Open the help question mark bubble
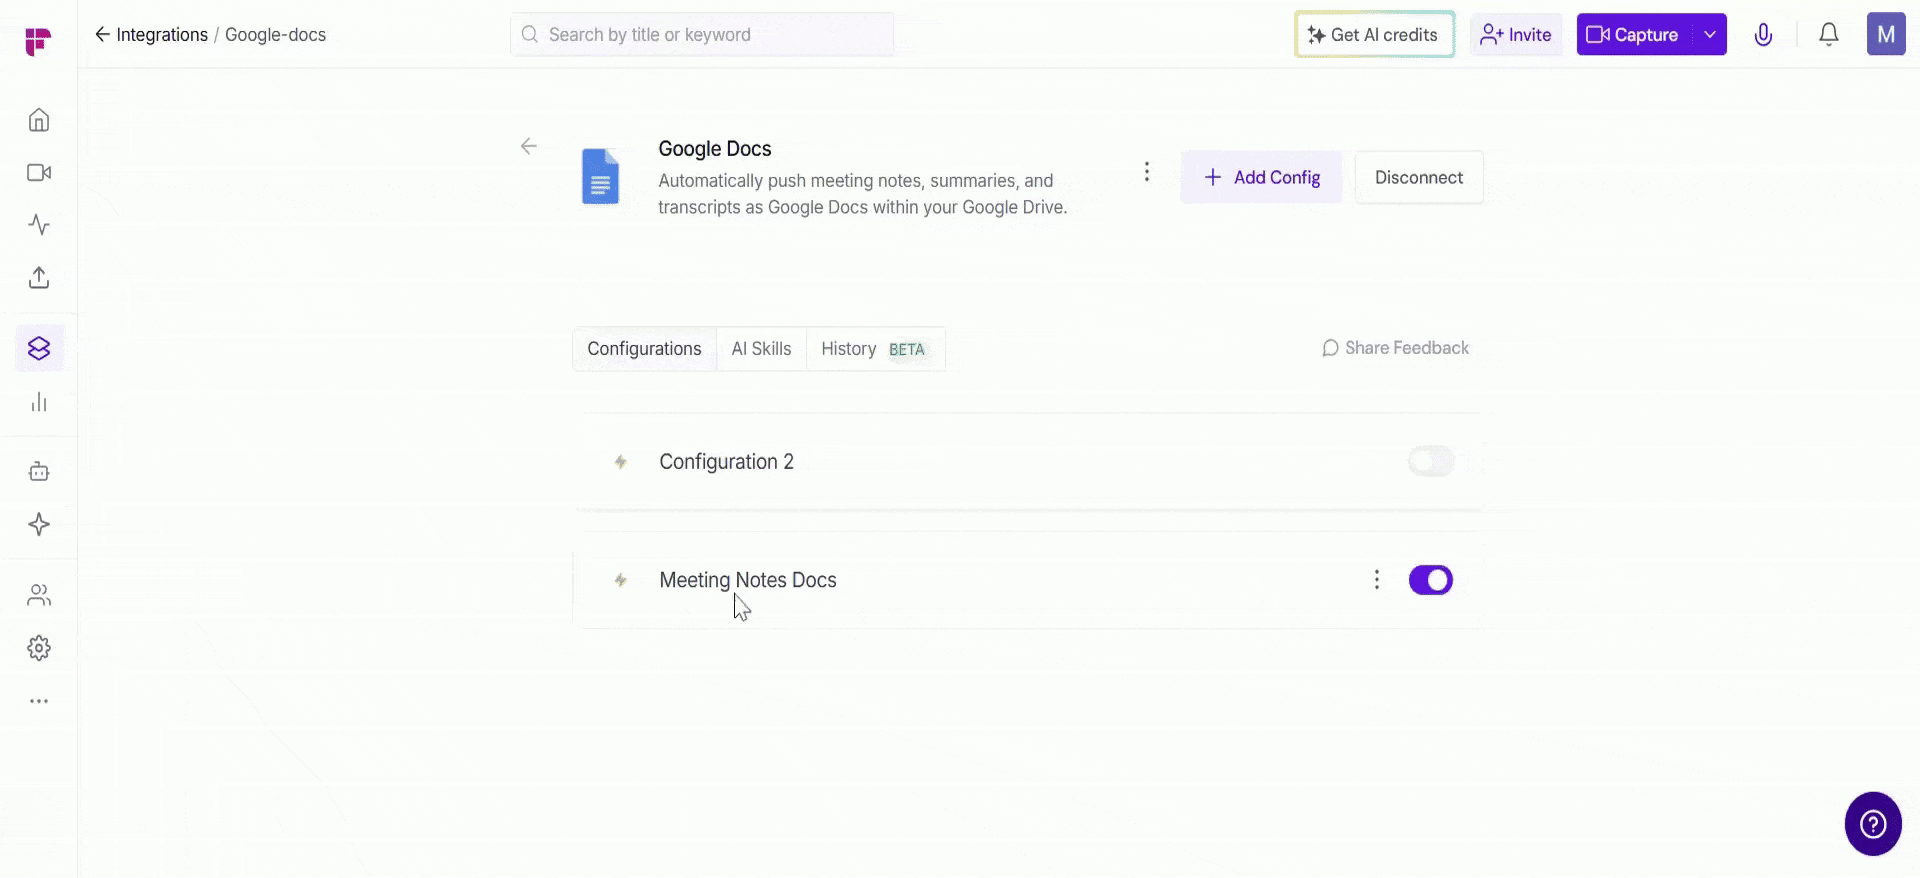Viewport: 1920px width, 878px height. [1872, 824]
